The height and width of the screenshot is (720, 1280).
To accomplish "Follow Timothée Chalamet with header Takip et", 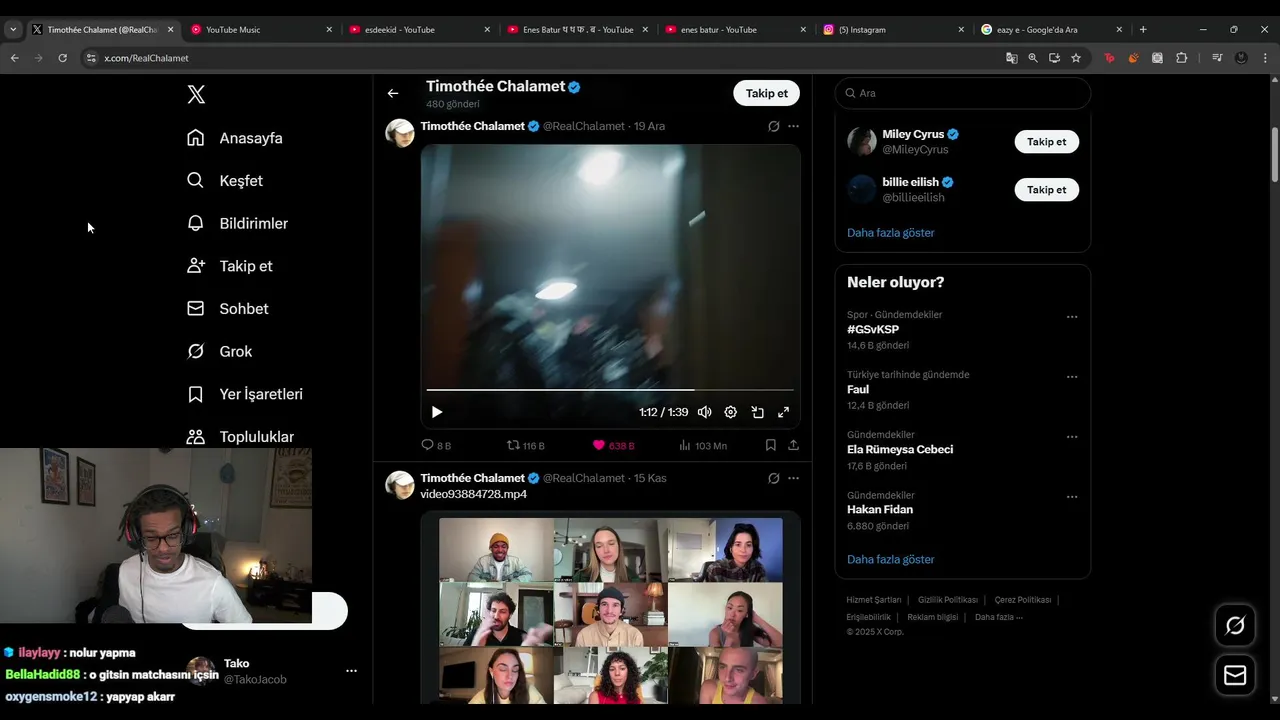I will 766,93.
